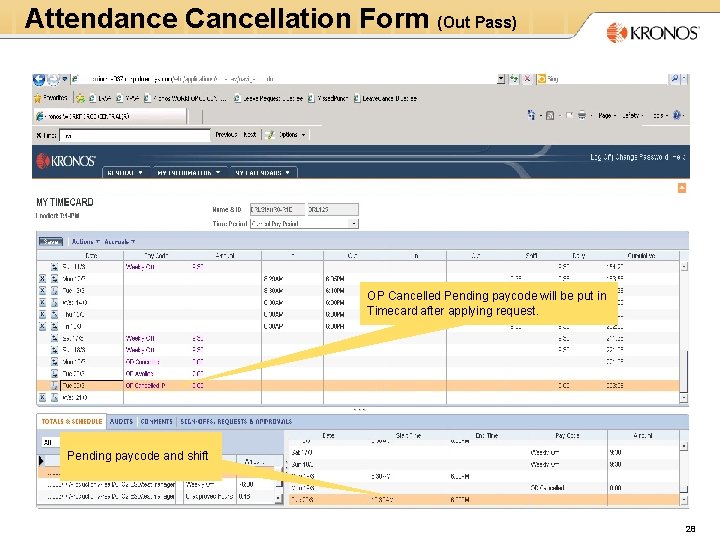
Task: Open the browser Safety menu
Action: [x=633, y=116]
